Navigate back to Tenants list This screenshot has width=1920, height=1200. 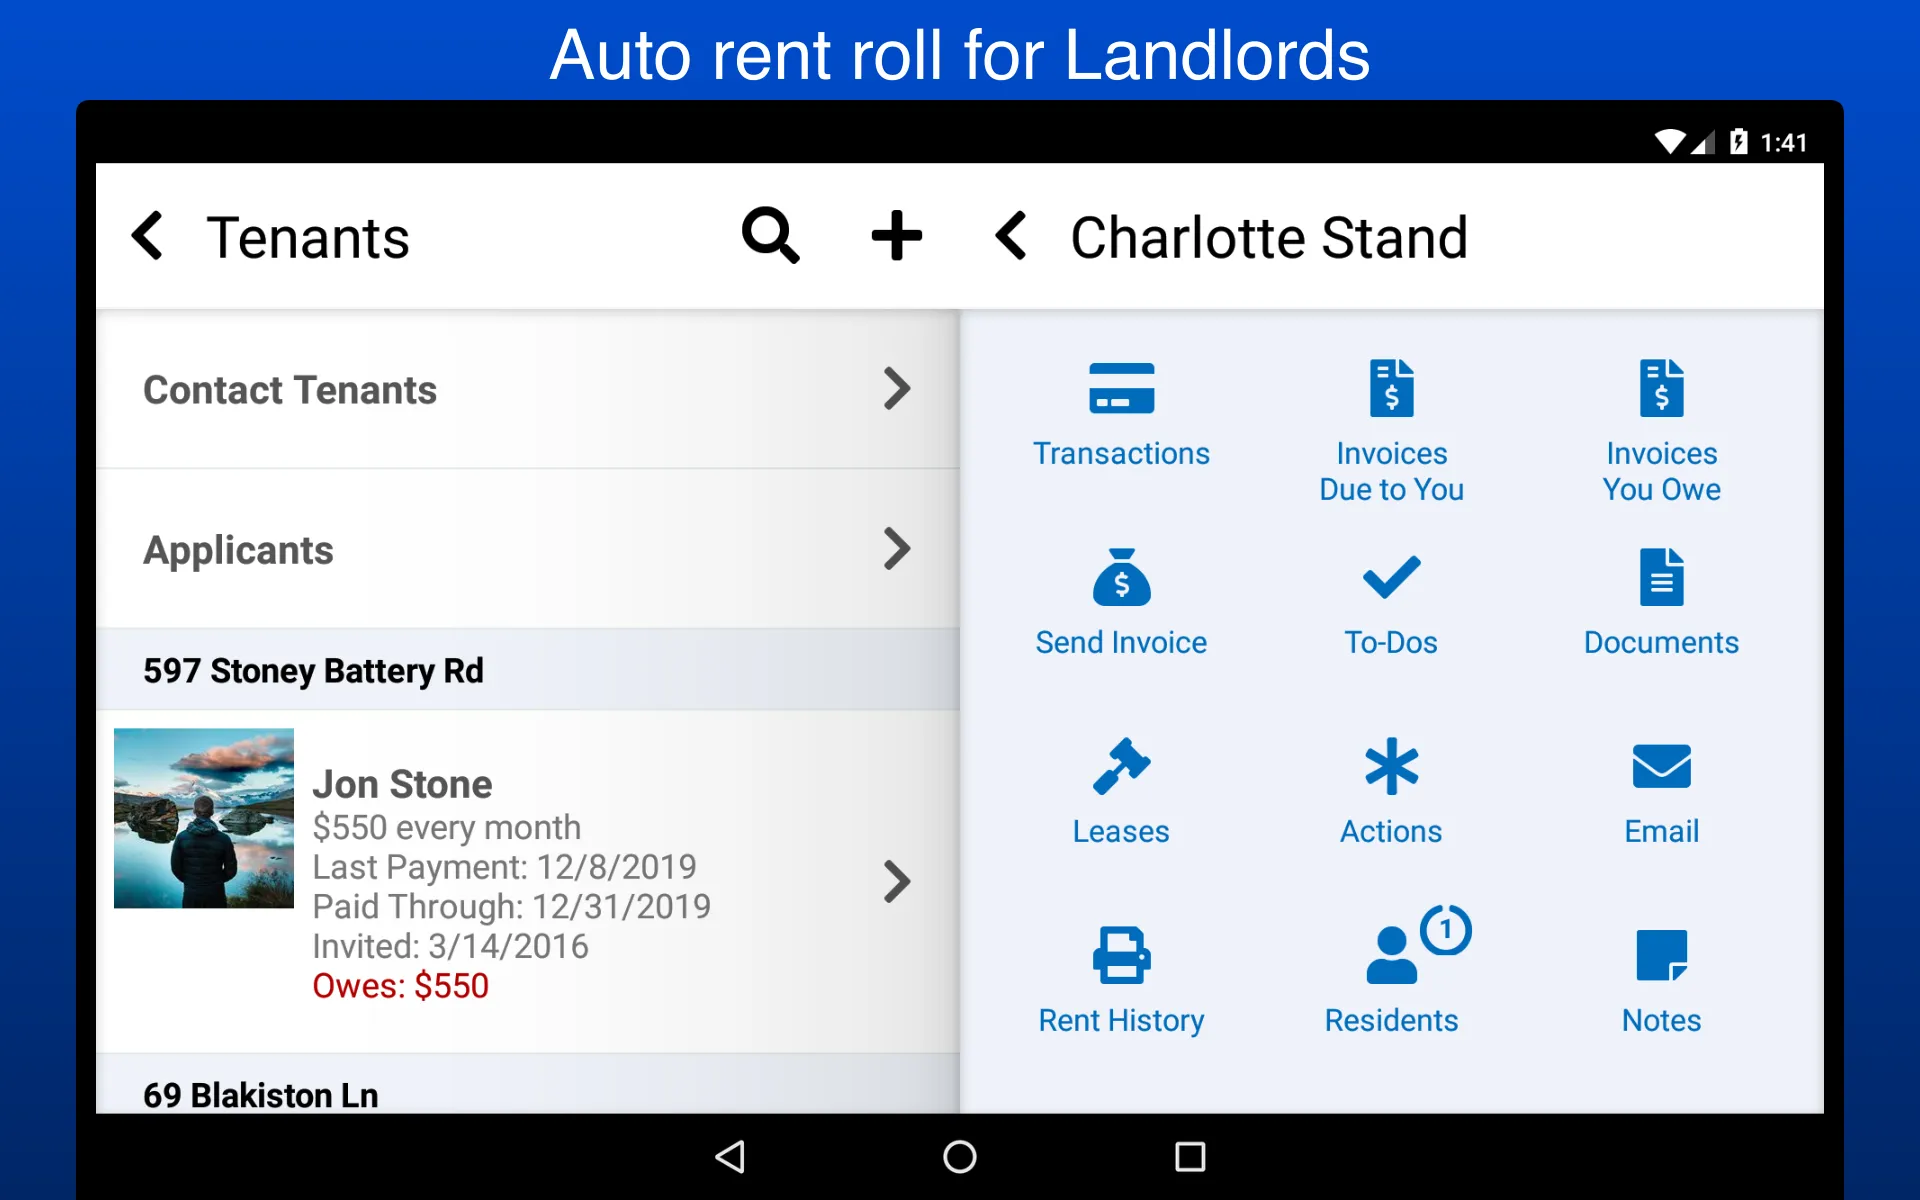[x=149, y=235]
